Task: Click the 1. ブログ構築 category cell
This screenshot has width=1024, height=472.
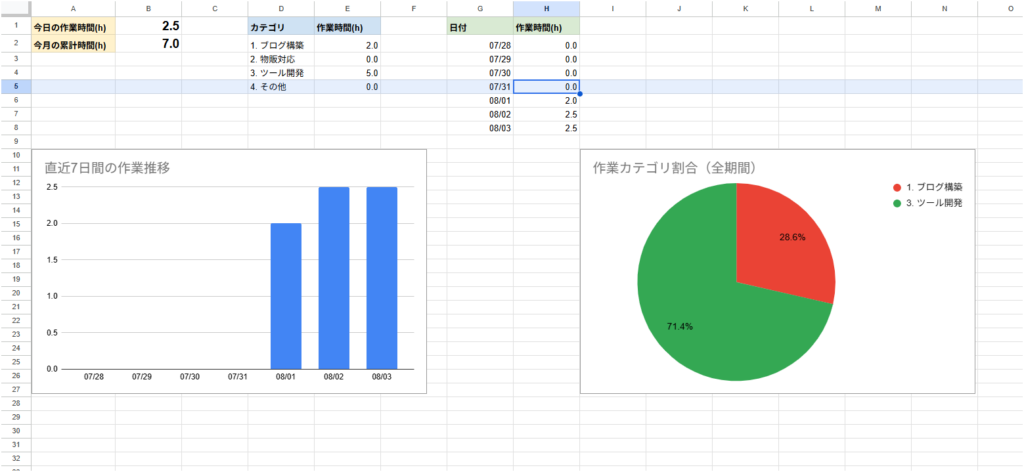Action: pos(281,46)
